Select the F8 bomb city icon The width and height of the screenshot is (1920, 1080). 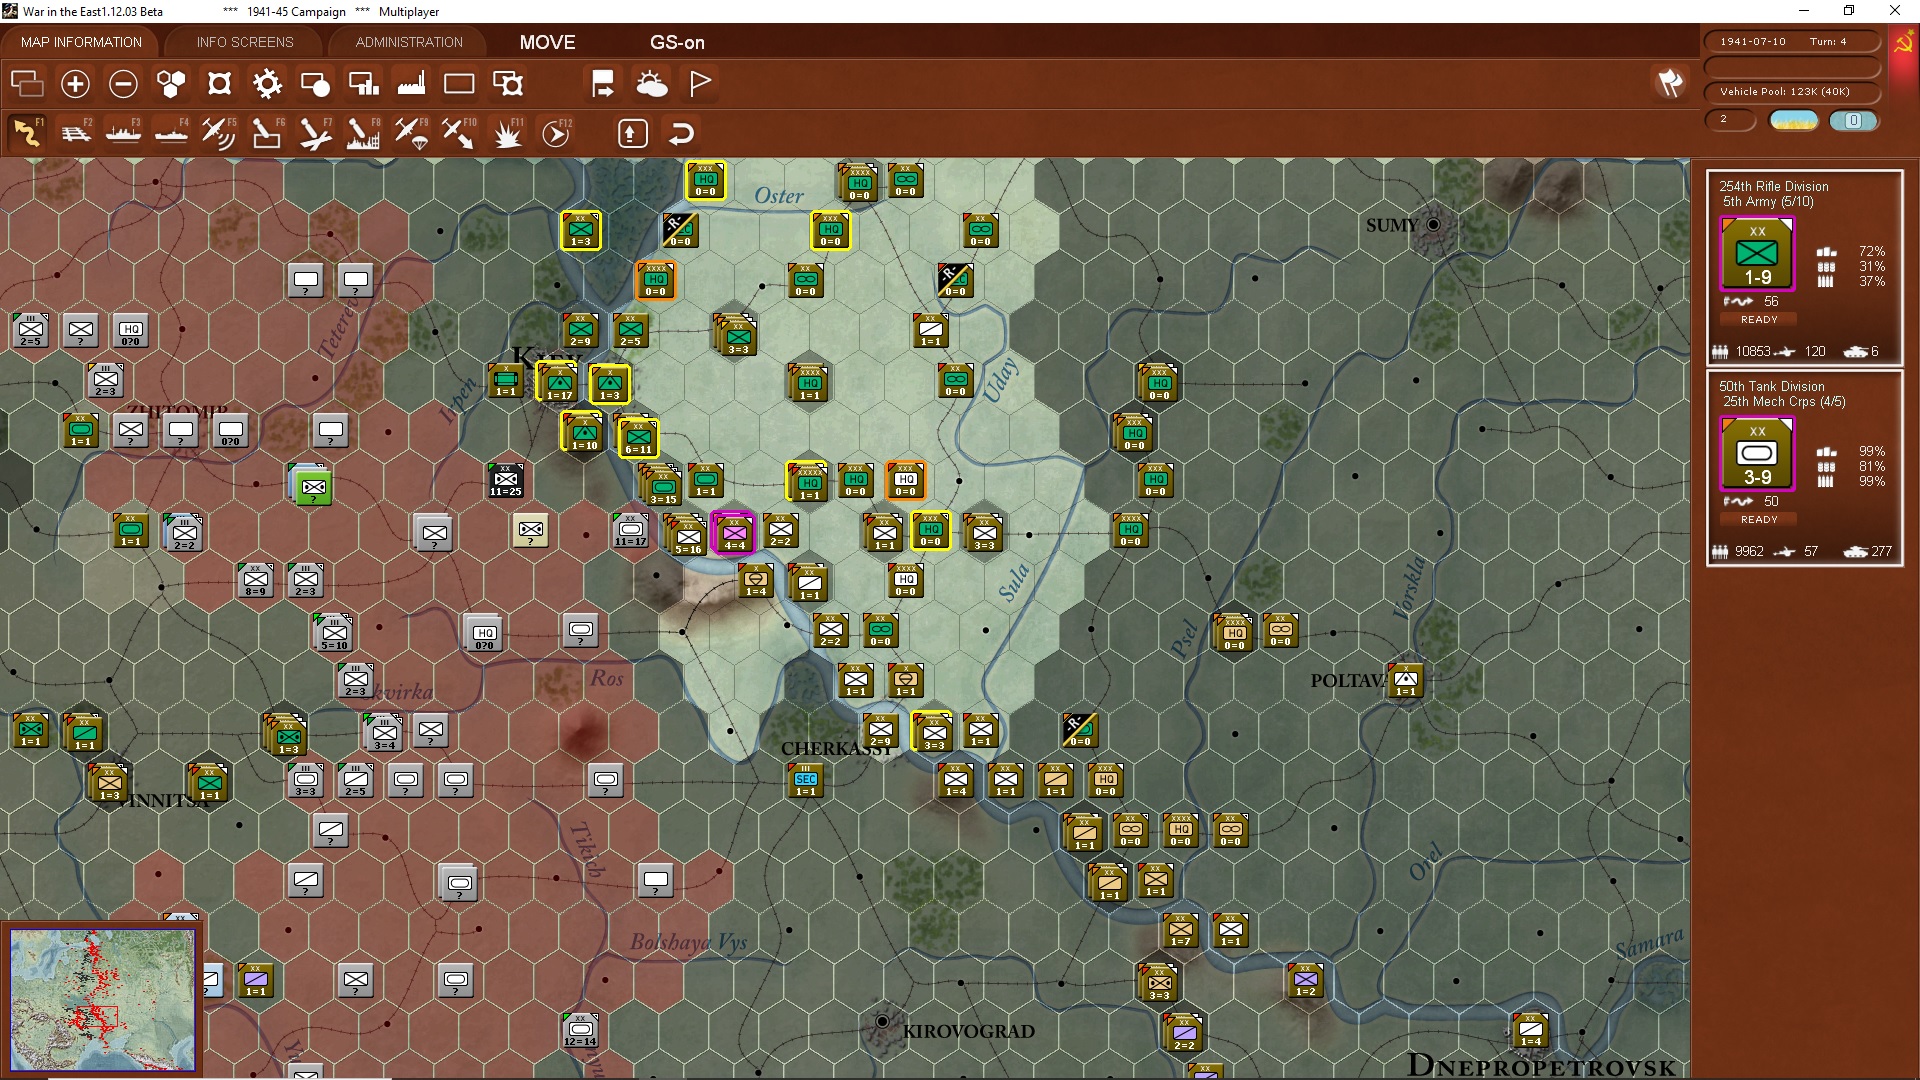[x=363, y=133]
